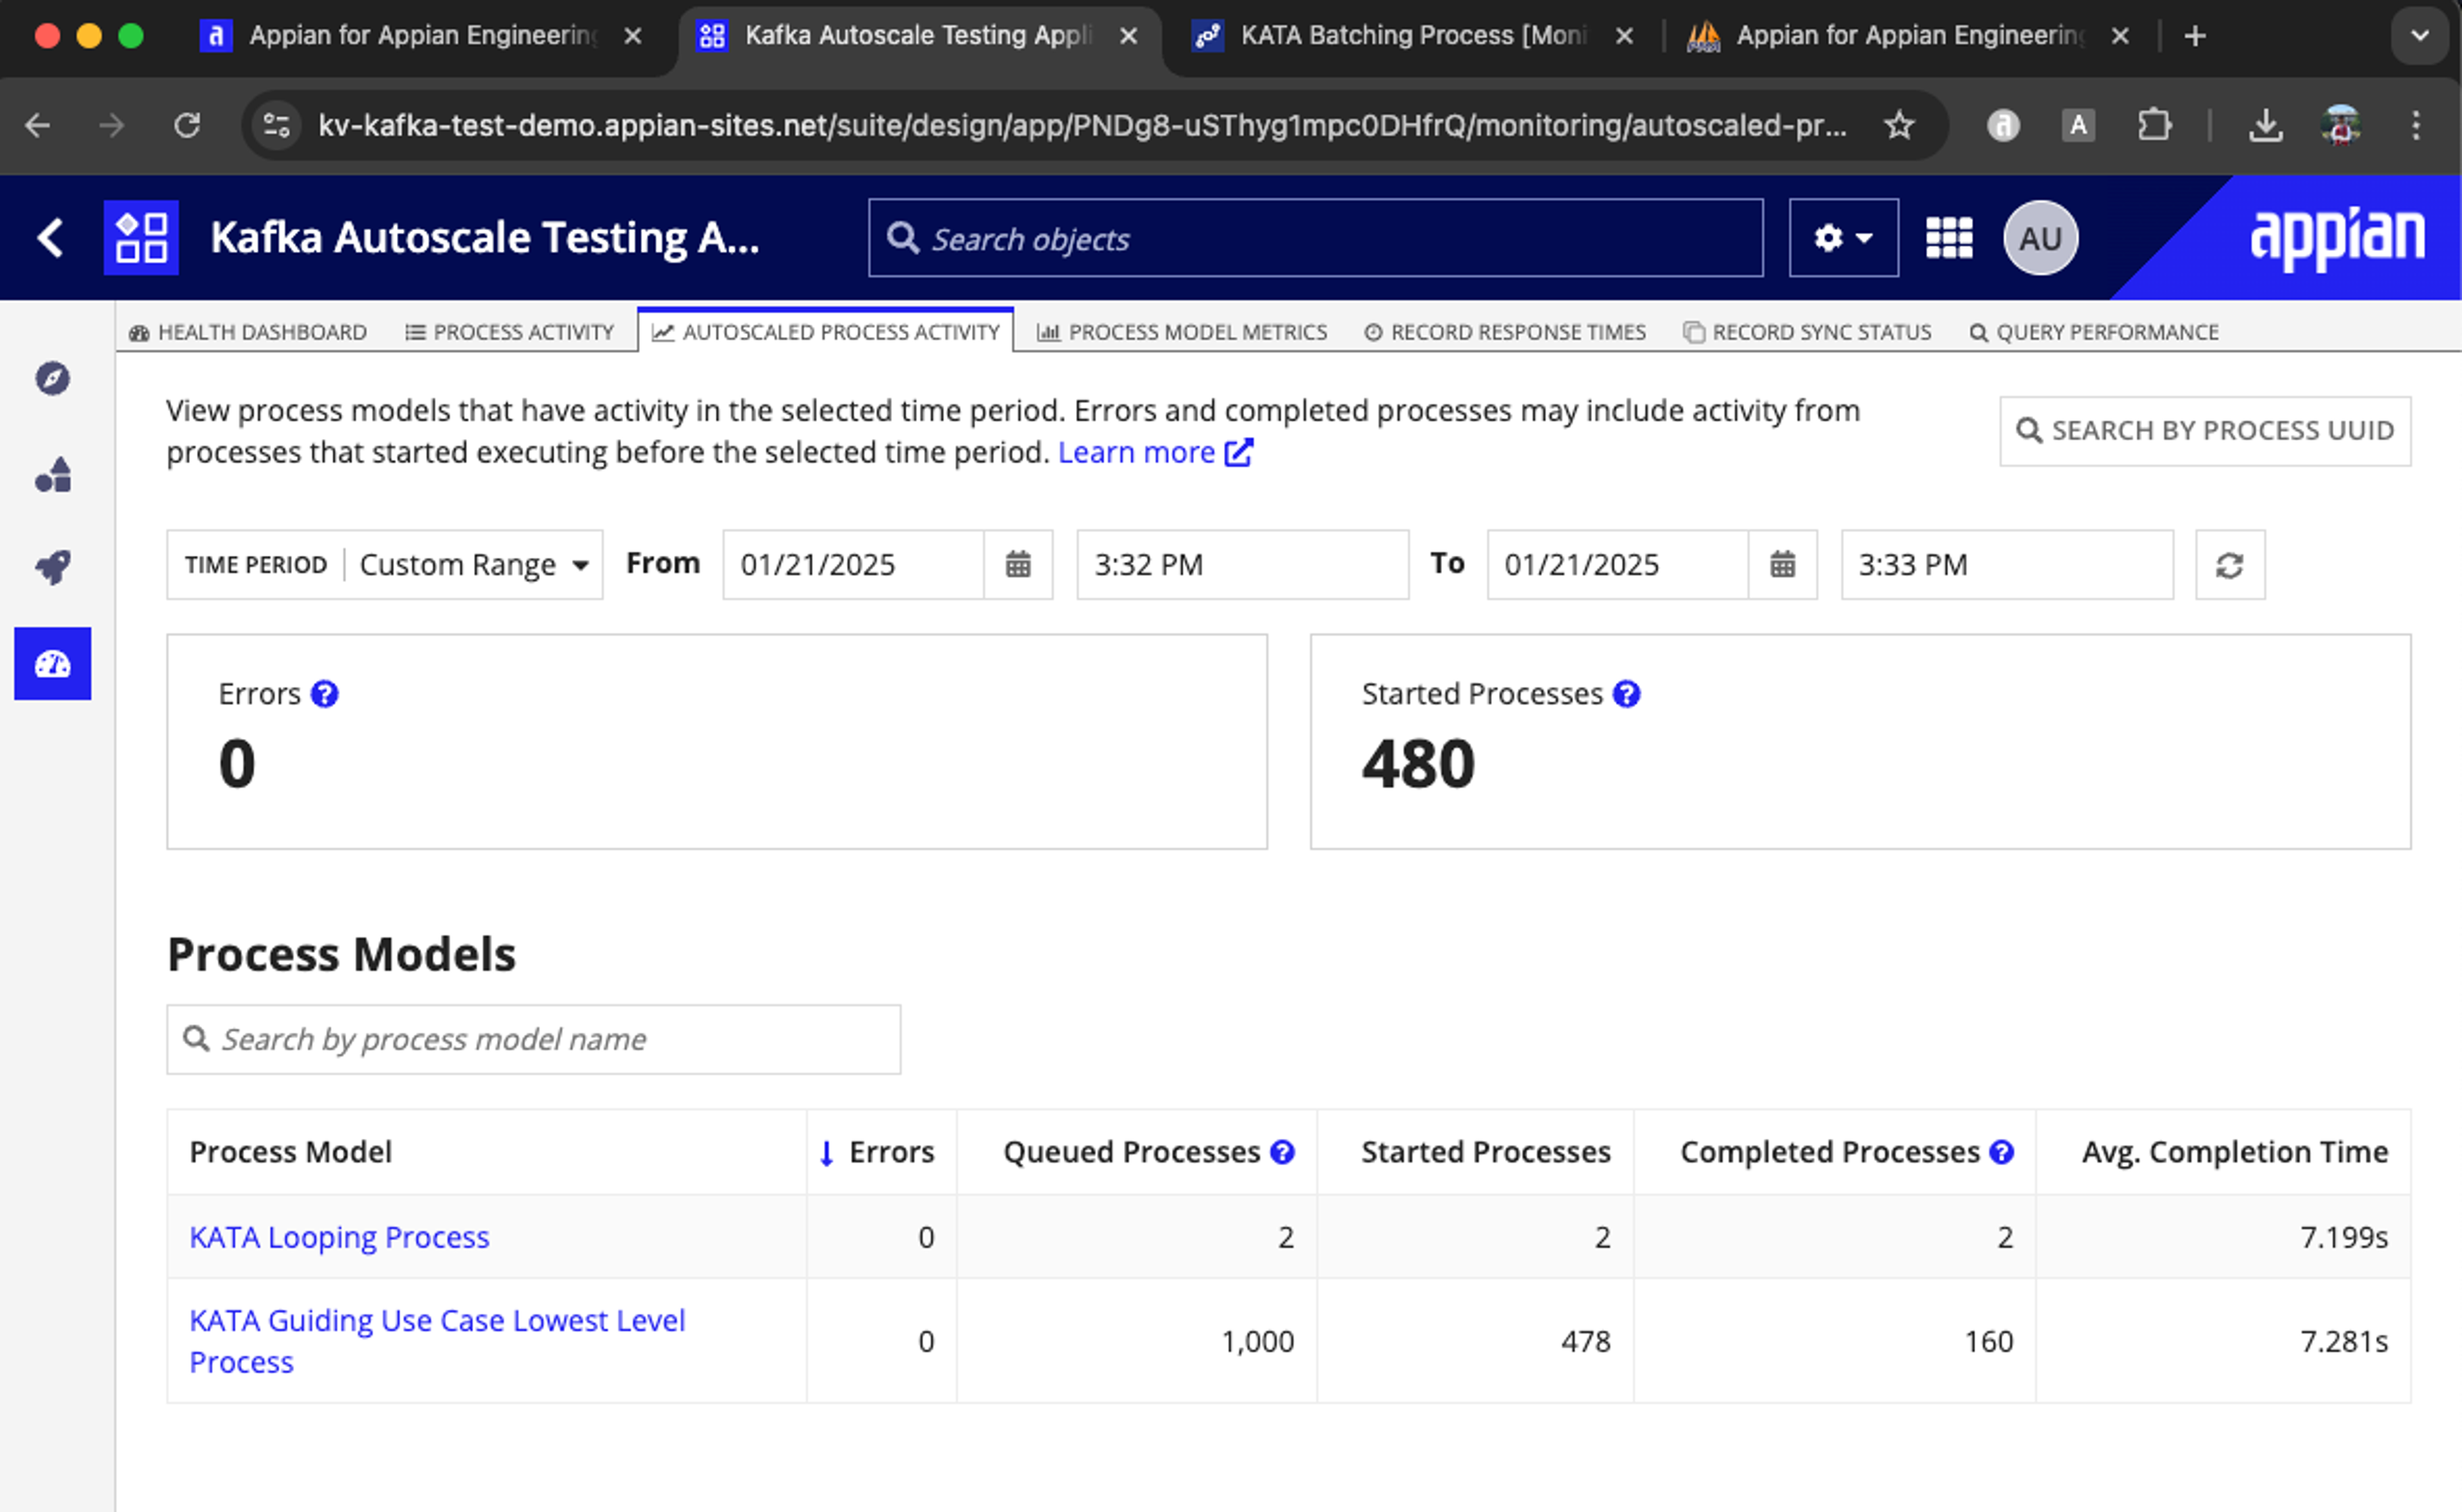This screenshot has height=1512, width=2462.
Task: Click the back chevron in Appian header
Action: point(50,238)
